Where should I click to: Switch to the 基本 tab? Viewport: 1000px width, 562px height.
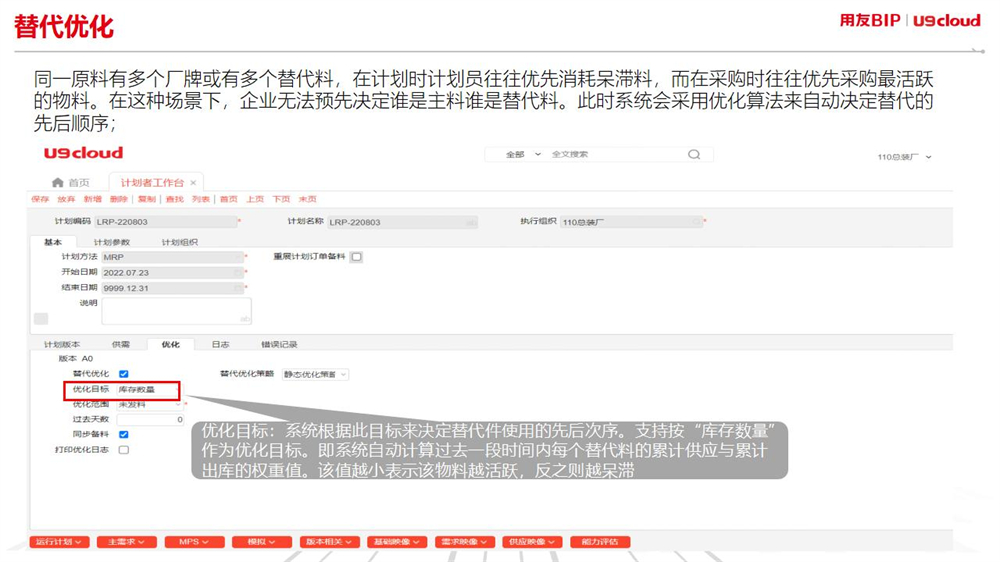point(53,242)
